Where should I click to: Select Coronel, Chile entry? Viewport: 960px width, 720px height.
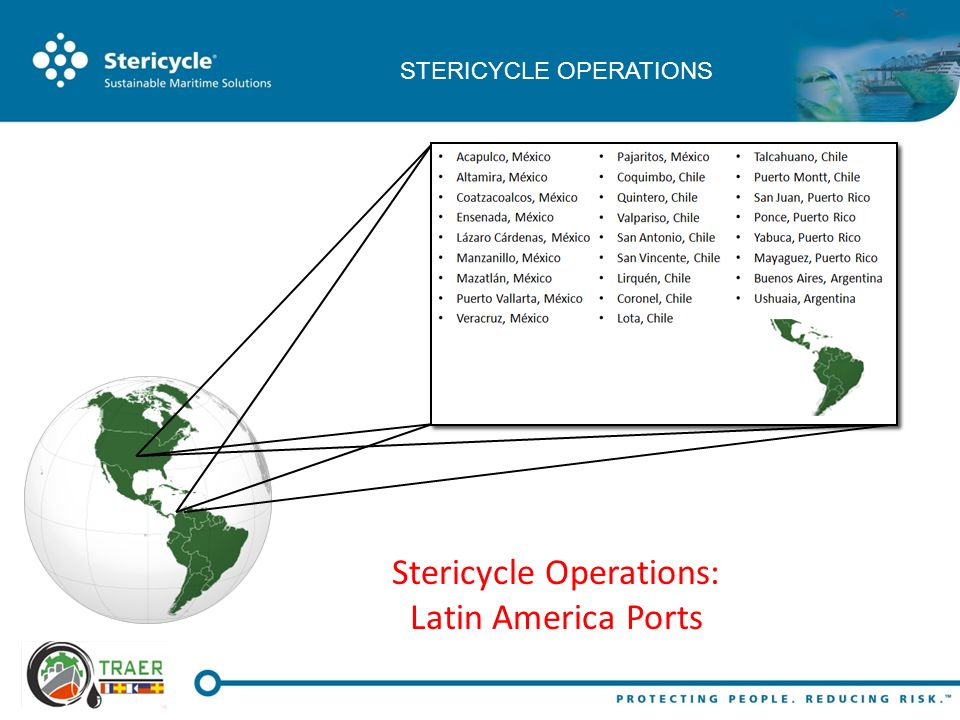click(x=654, y=298)
